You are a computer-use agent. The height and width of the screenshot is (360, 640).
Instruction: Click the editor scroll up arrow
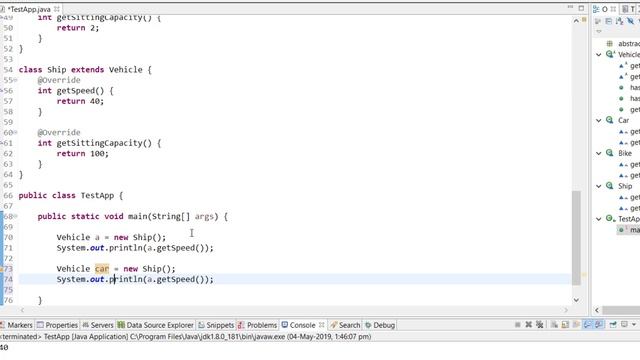tap(576, 21)
